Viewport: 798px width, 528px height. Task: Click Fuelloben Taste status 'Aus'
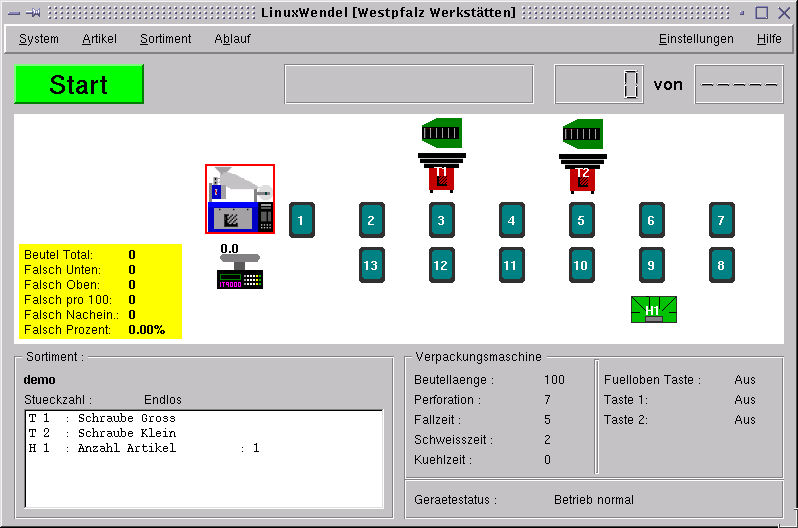click(745, 380)
